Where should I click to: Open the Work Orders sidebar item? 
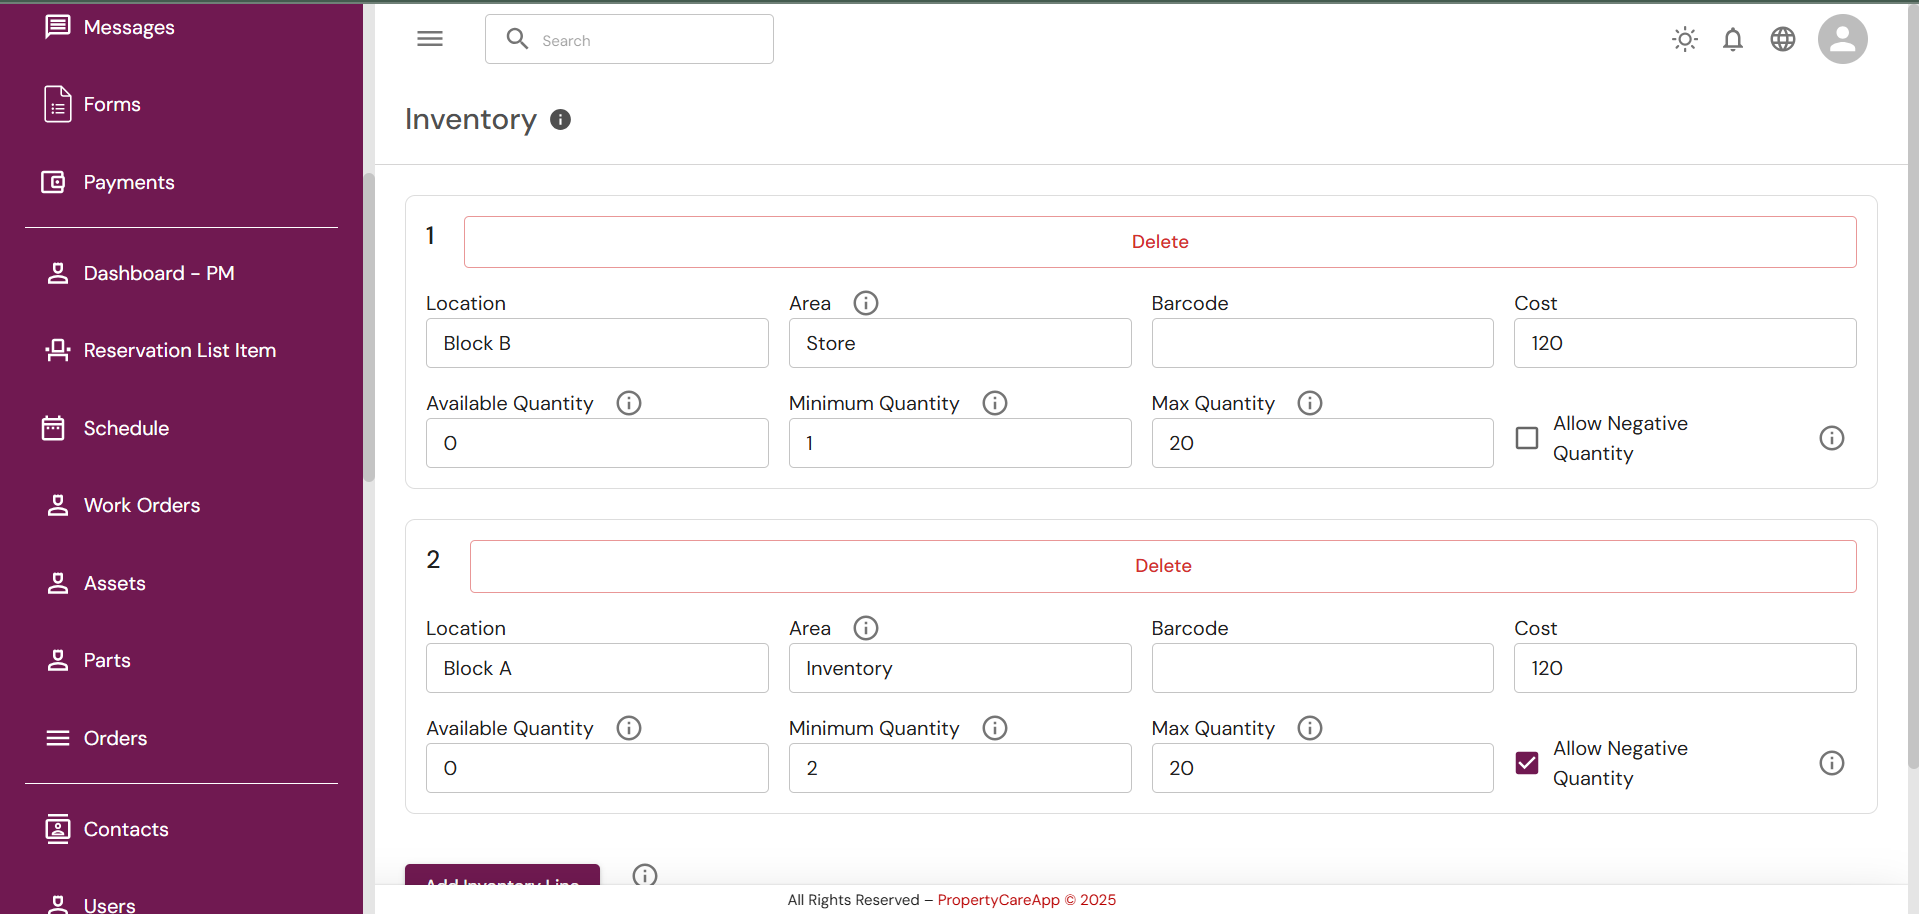pyautogui.click(x=141, y=505)
